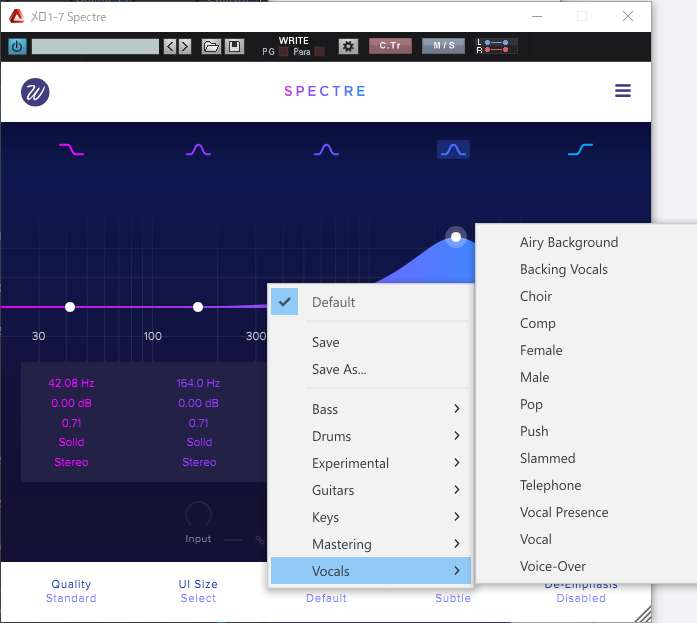Viewport: 697px width, 623px height.
Task: Select the Female vocal preset
Action: pos(587,350)
